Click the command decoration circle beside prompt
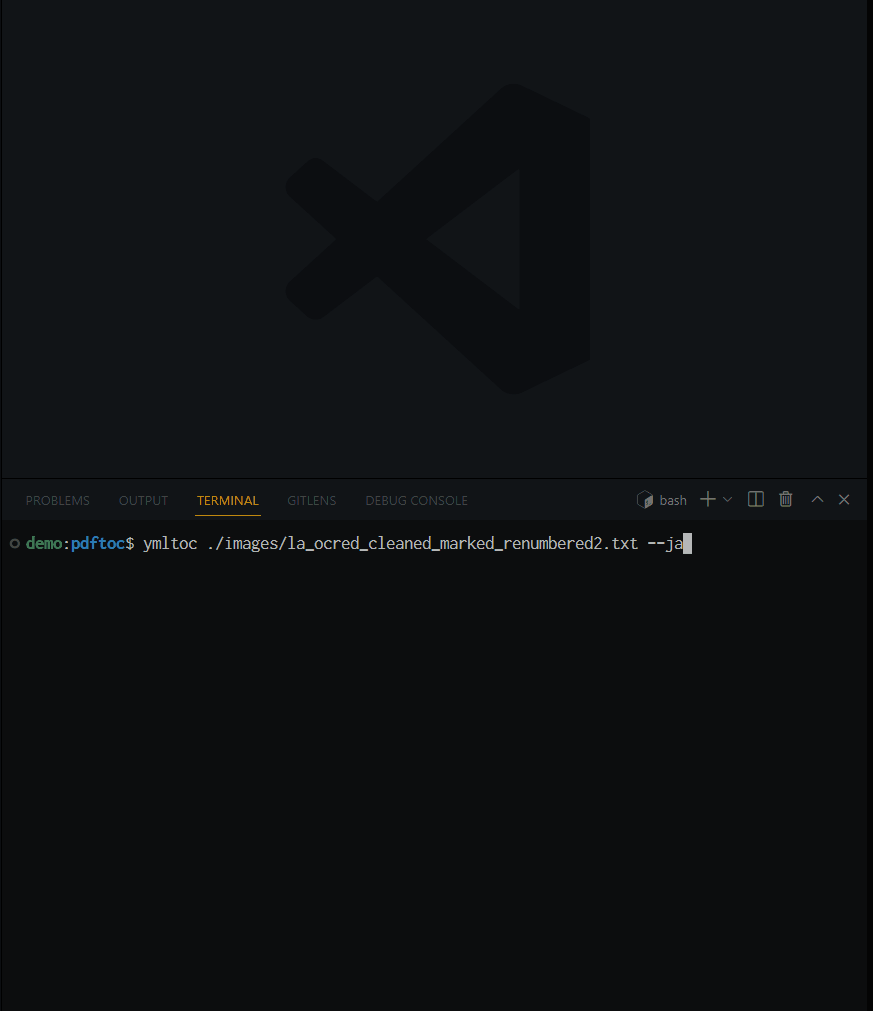This screenshot has width=873, height=1011. (x=15, y=544)
